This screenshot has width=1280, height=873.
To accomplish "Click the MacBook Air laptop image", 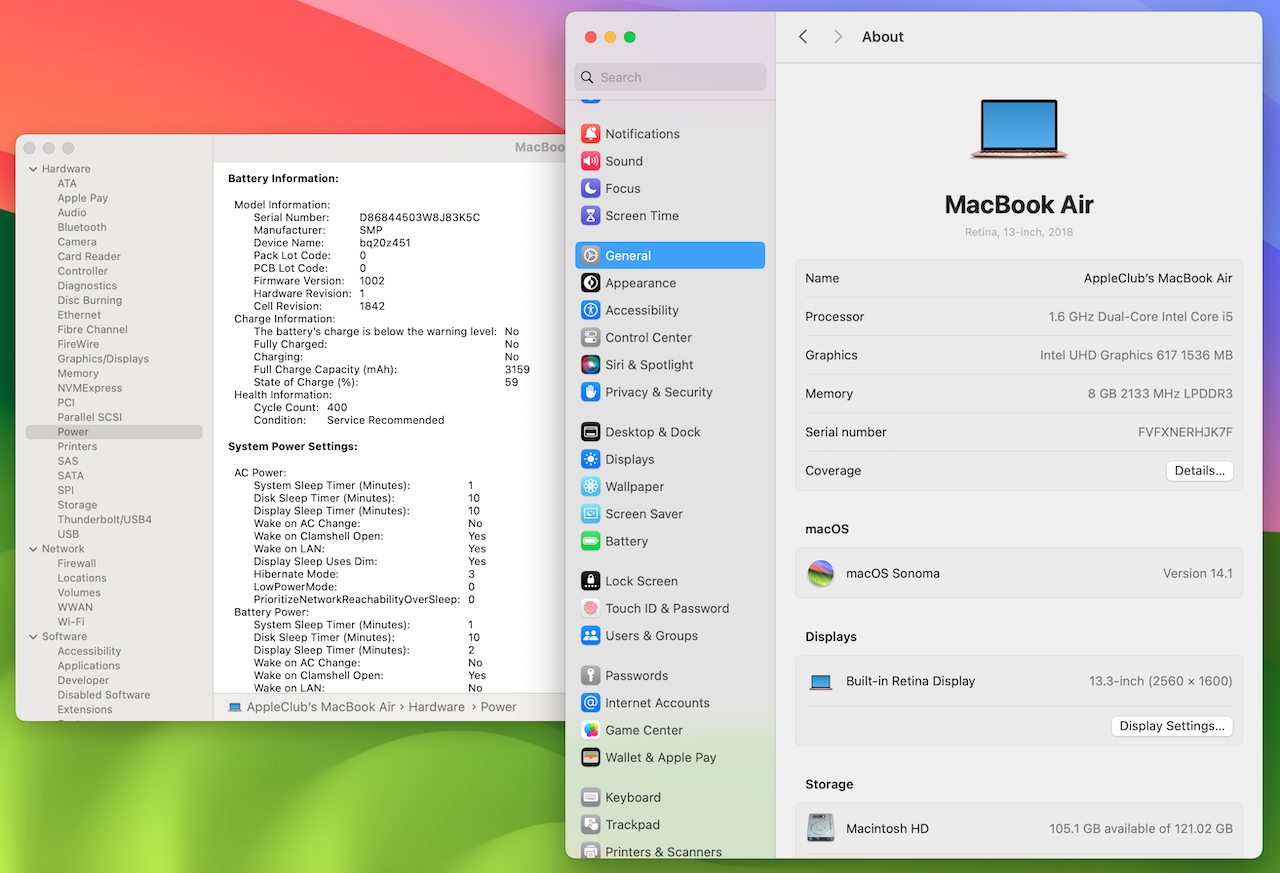I will (x=1019, y=129).
